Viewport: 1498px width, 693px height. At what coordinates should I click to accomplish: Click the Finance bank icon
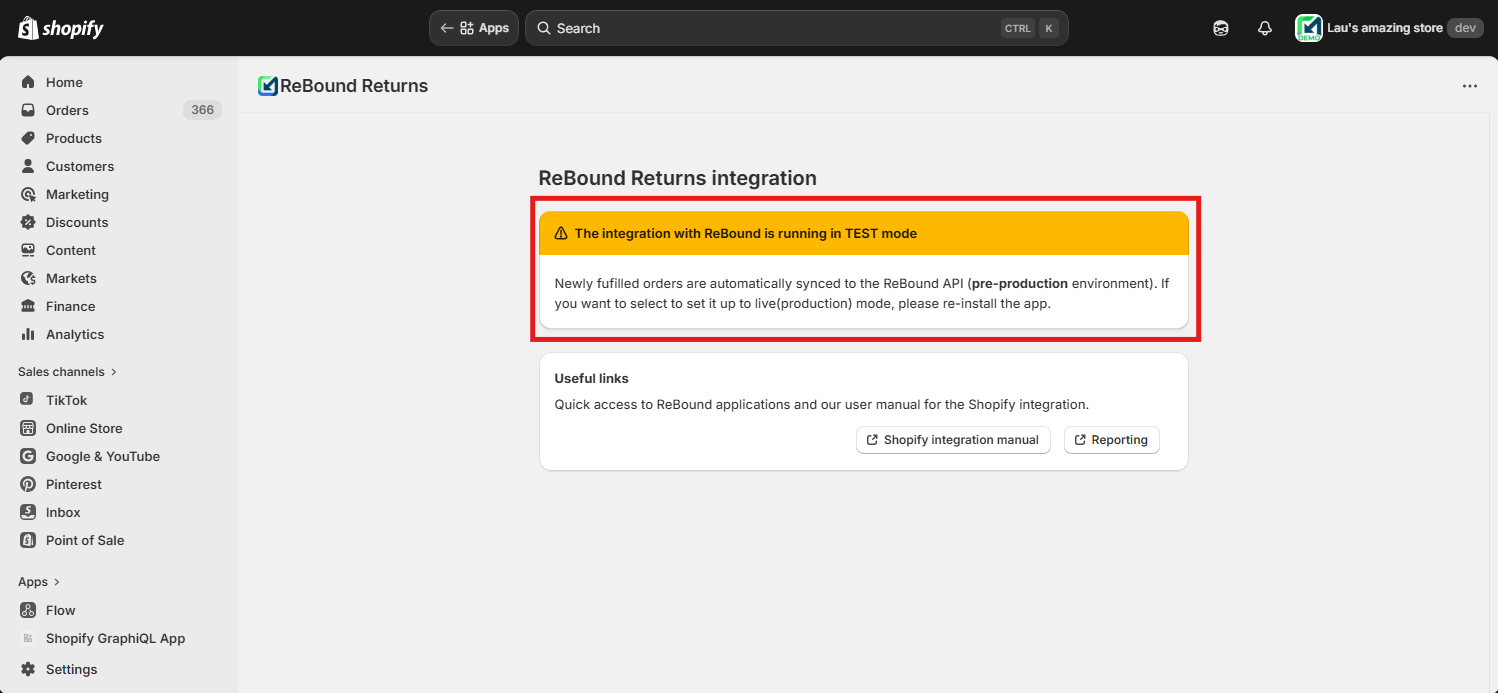(28, 306)
